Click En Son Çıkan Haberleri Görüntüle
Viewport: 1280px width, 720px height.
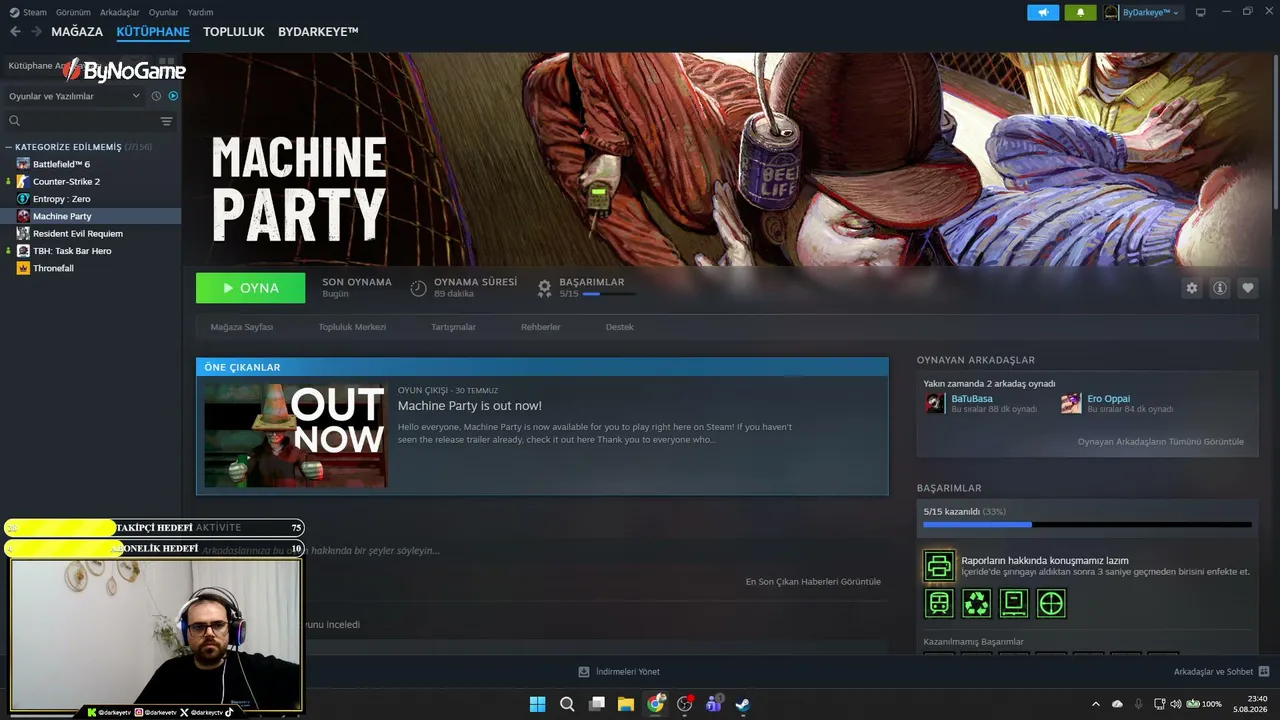813,582
